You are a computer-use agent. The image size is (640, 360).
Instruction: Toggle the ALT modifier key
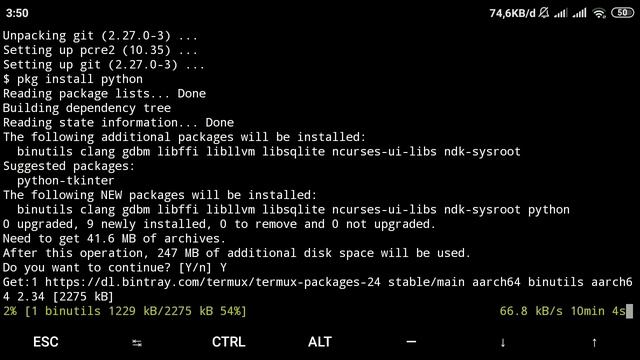320,342
